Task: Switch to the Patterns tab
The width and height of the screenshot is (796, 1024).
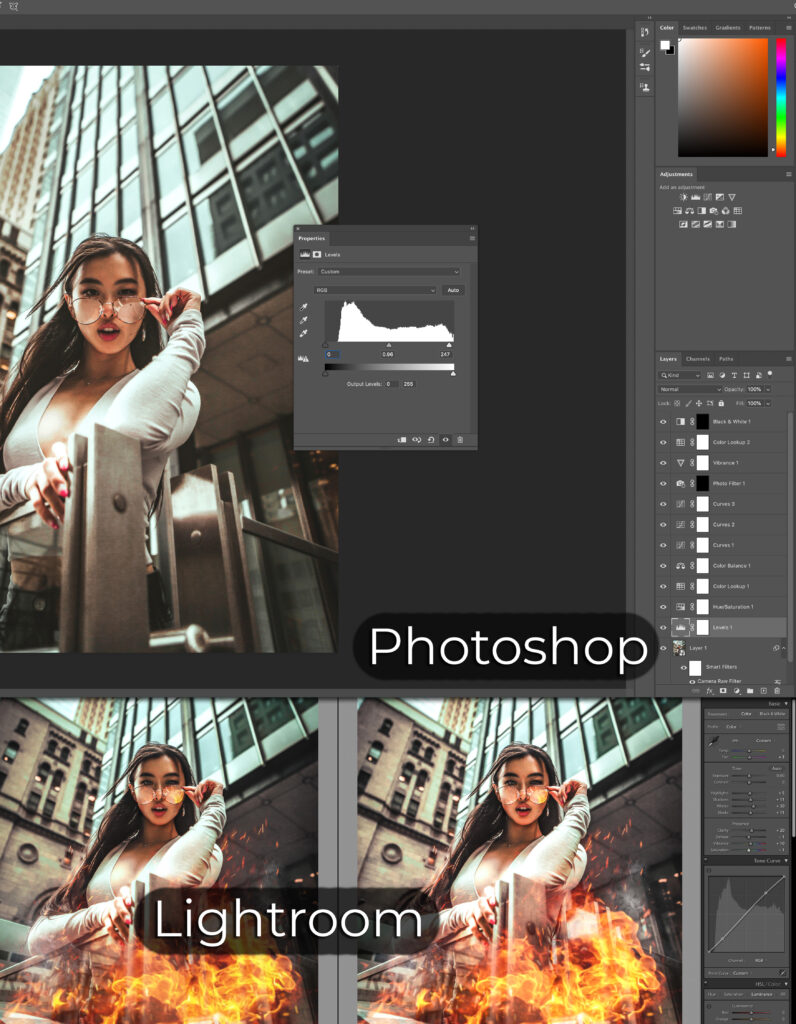Action: [x=759, y=28]
